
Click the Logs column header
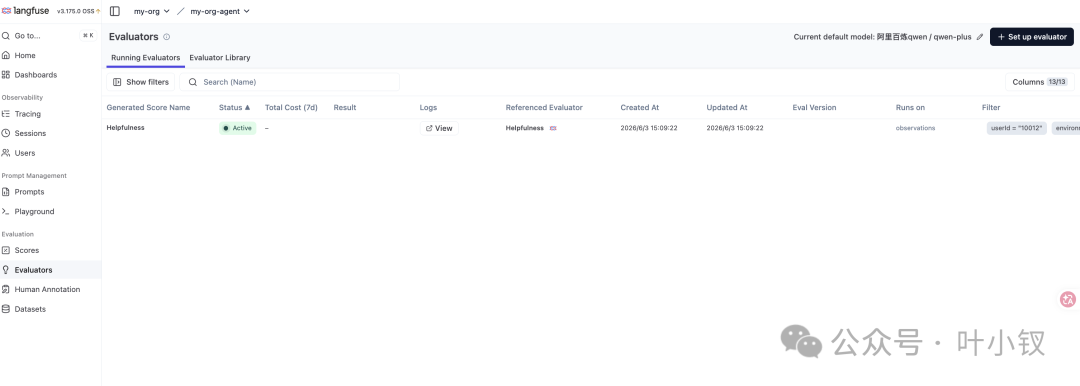tap(428, 108)
